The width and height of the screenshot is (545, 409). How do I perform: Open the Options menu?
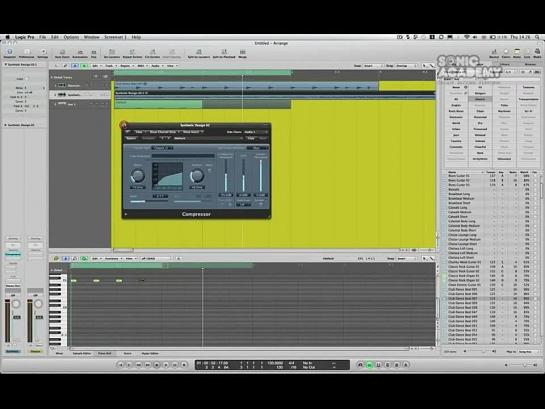coord(71,37)
